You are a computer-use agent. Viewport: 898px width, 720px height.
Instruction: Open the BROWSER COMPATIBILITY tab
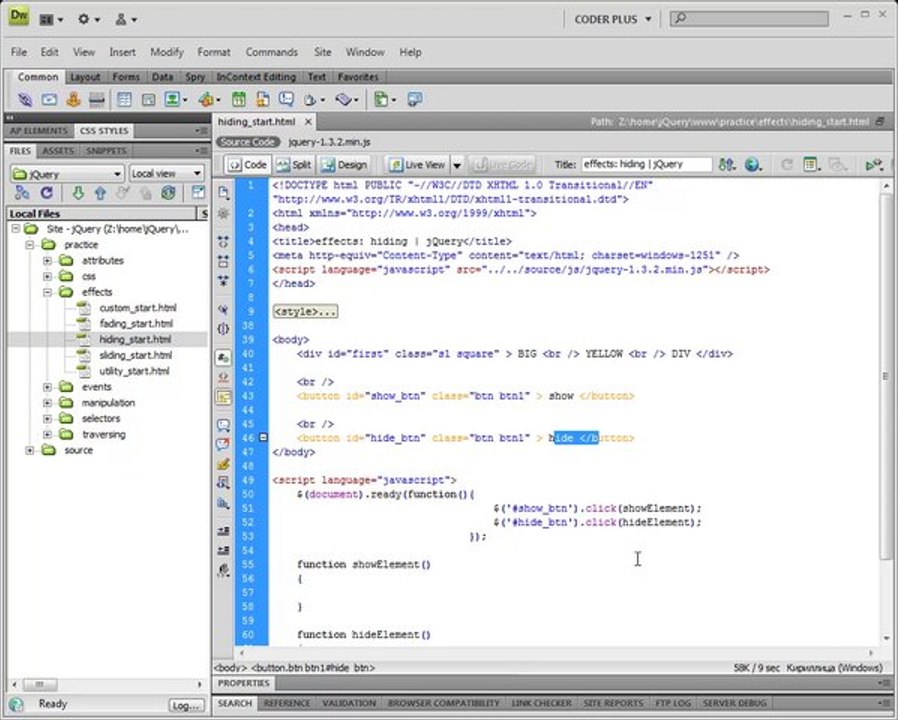click(443, 703)
